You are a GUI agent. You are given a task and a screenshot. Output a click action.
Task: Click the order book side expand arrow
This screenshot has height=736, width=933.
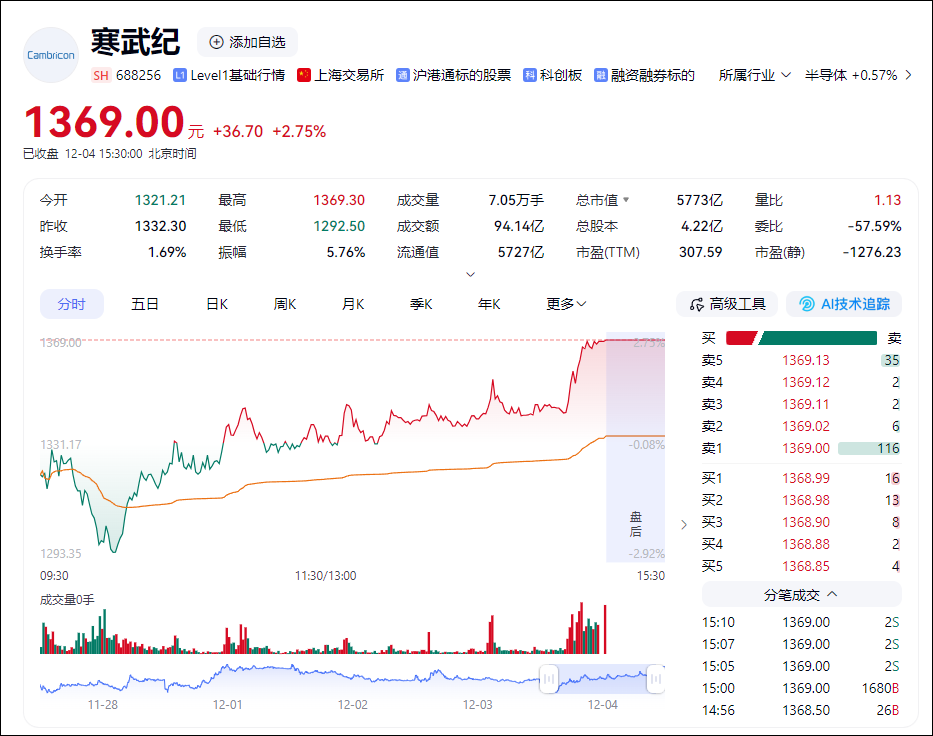pyautogui.click(x=684, y=524)
